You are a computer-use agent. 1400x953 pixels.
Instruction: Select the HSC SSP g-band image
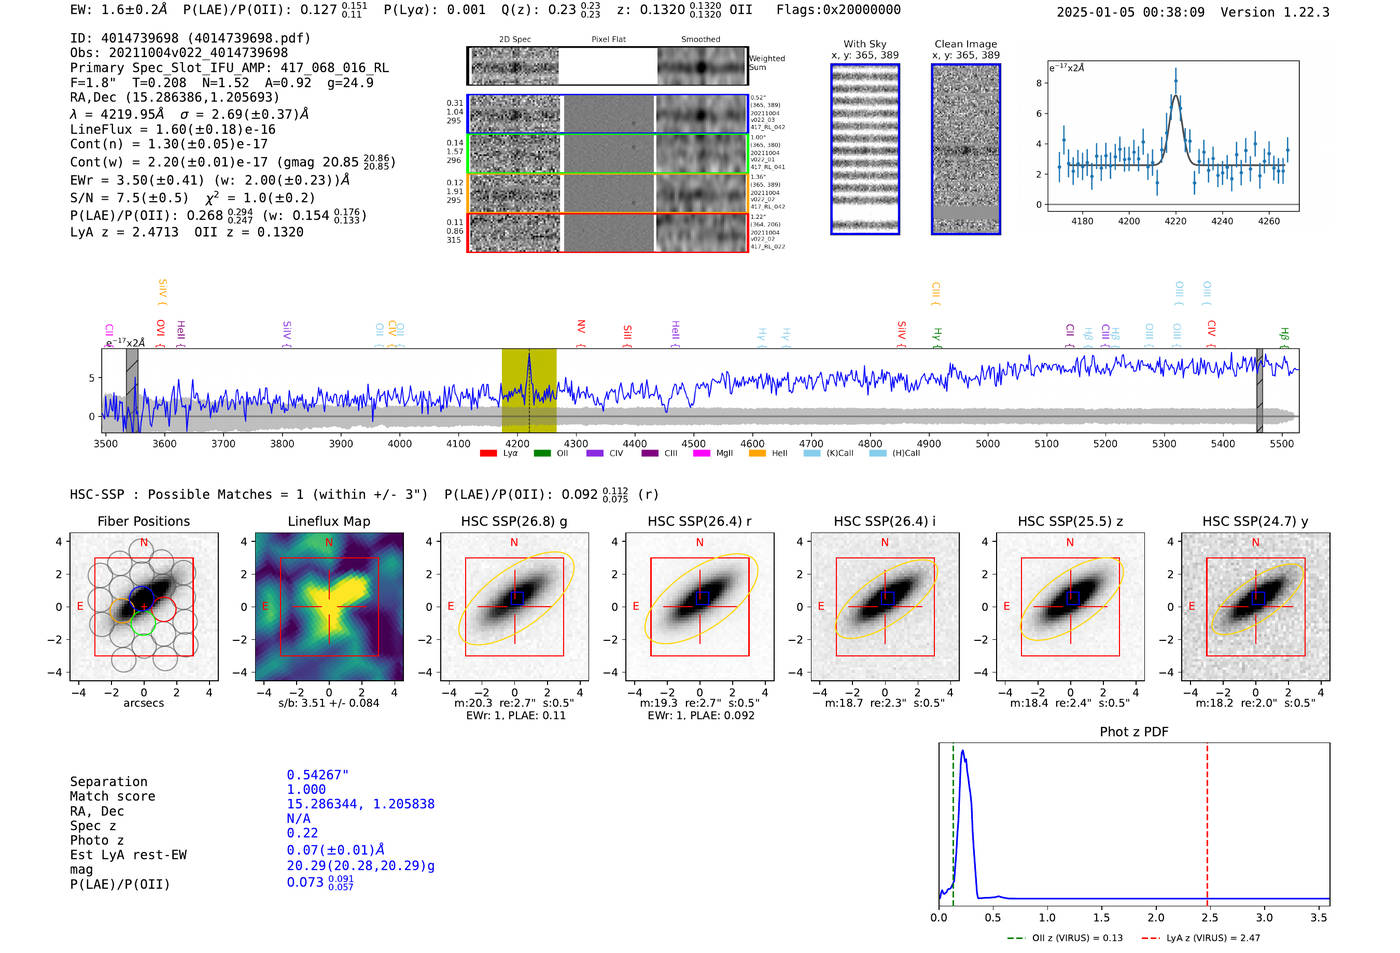coord(514,607)
